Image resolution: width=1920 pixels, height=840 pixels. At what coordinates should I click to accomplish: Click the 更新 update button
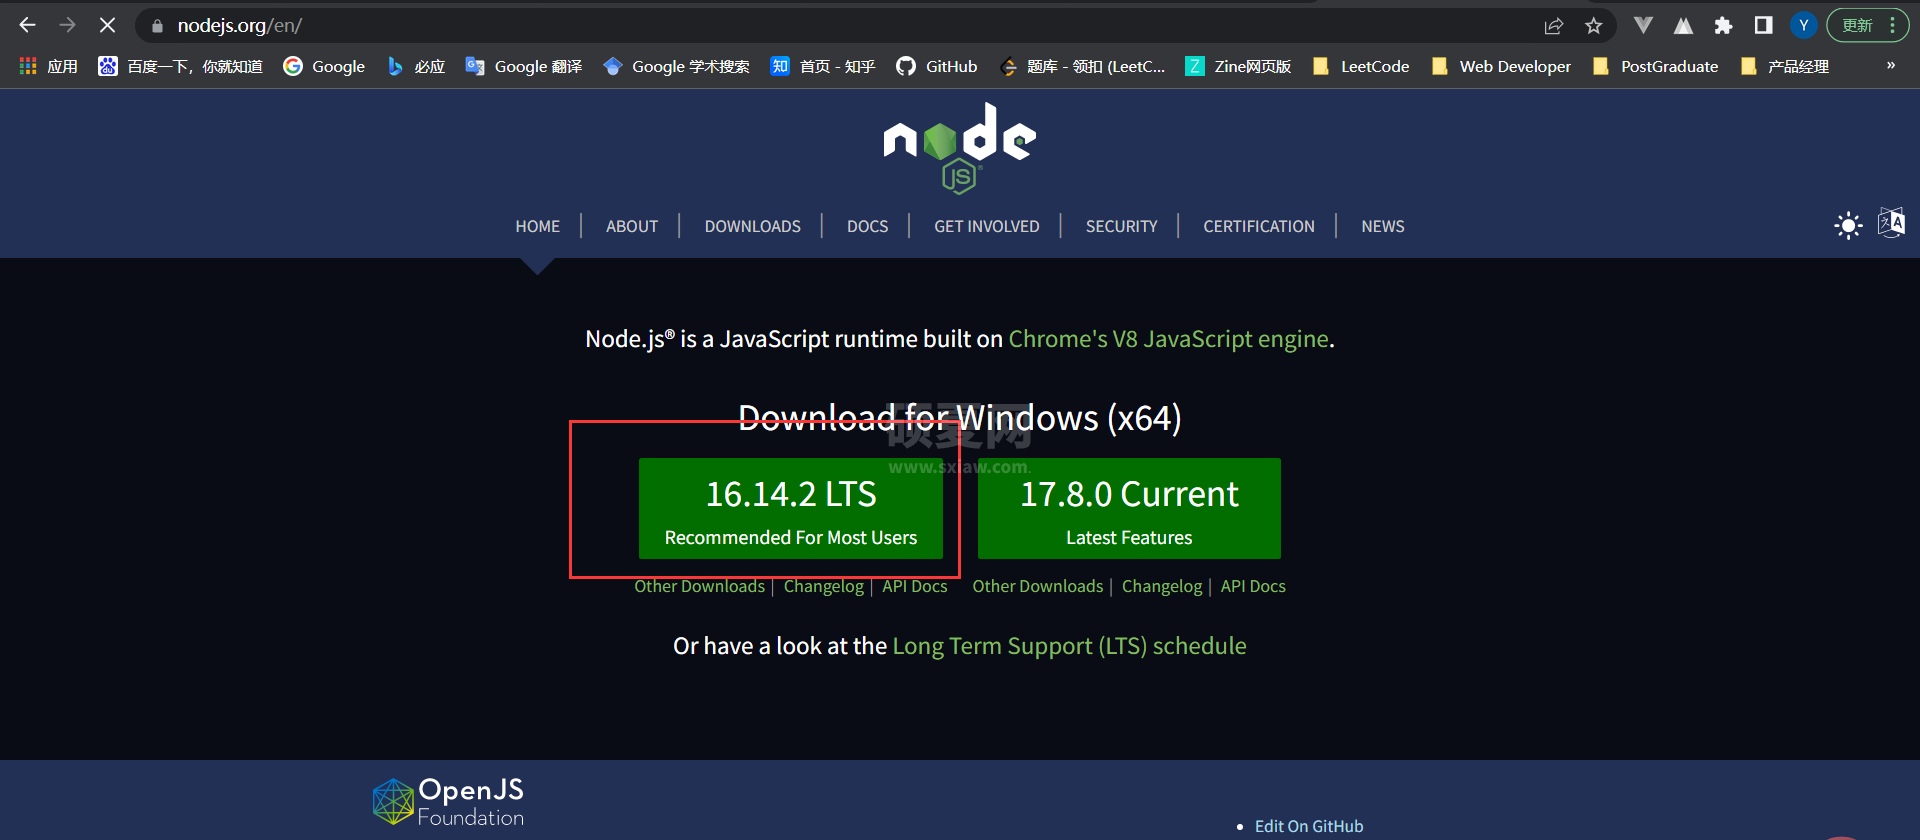(1858, 25)
